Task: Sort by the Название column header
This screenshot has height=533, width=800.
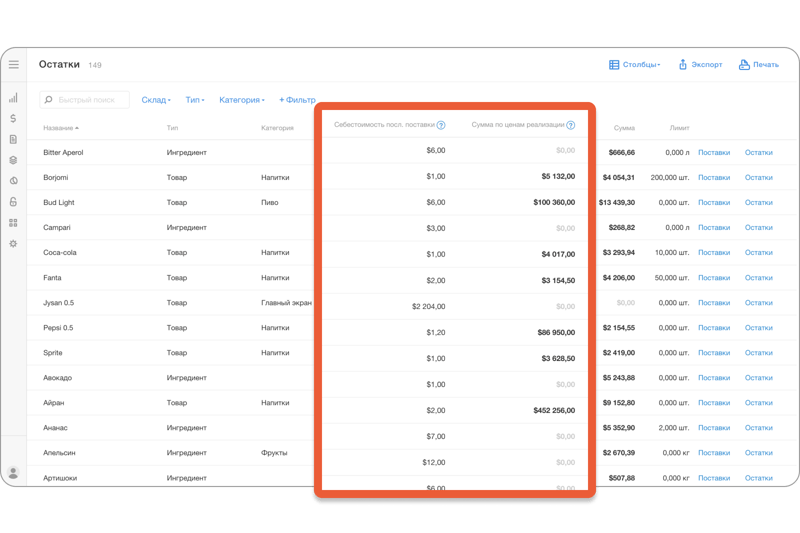Action: (x=61, y=128)
